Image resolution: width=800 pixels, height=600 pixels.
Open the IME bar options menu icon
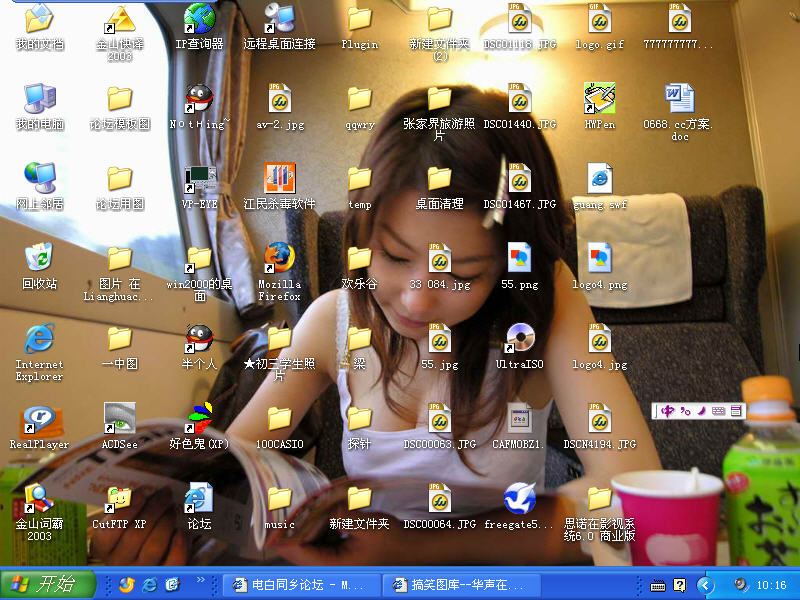click(737, 411)
